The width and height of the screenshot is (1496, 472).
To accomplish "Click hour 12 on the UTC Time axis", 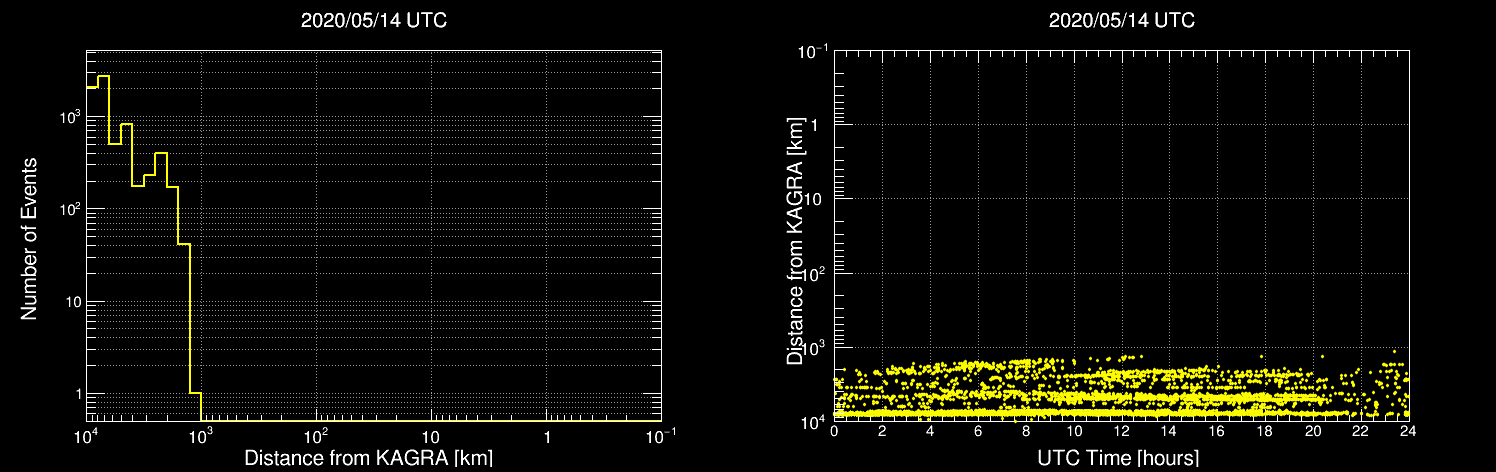I will [x=1122, y=433].
